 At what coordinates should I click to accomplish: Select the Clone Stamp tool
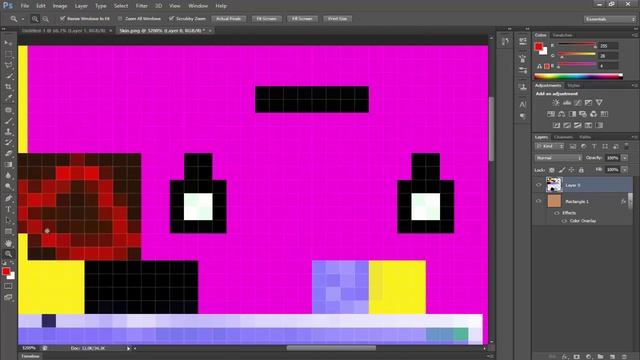coord(8,132)
